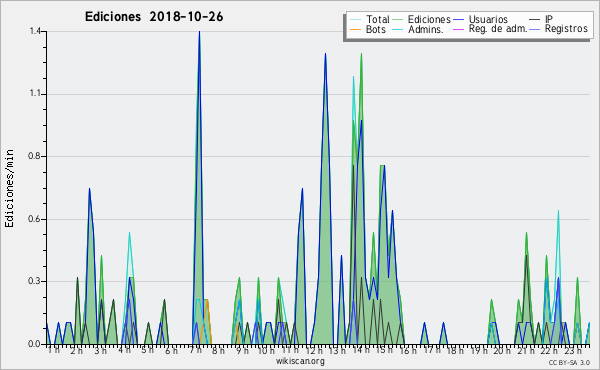Click the cyan Total legend line swatch
Image resolution: width=600 pixels, height=370 pixels.
click(355, 20)
